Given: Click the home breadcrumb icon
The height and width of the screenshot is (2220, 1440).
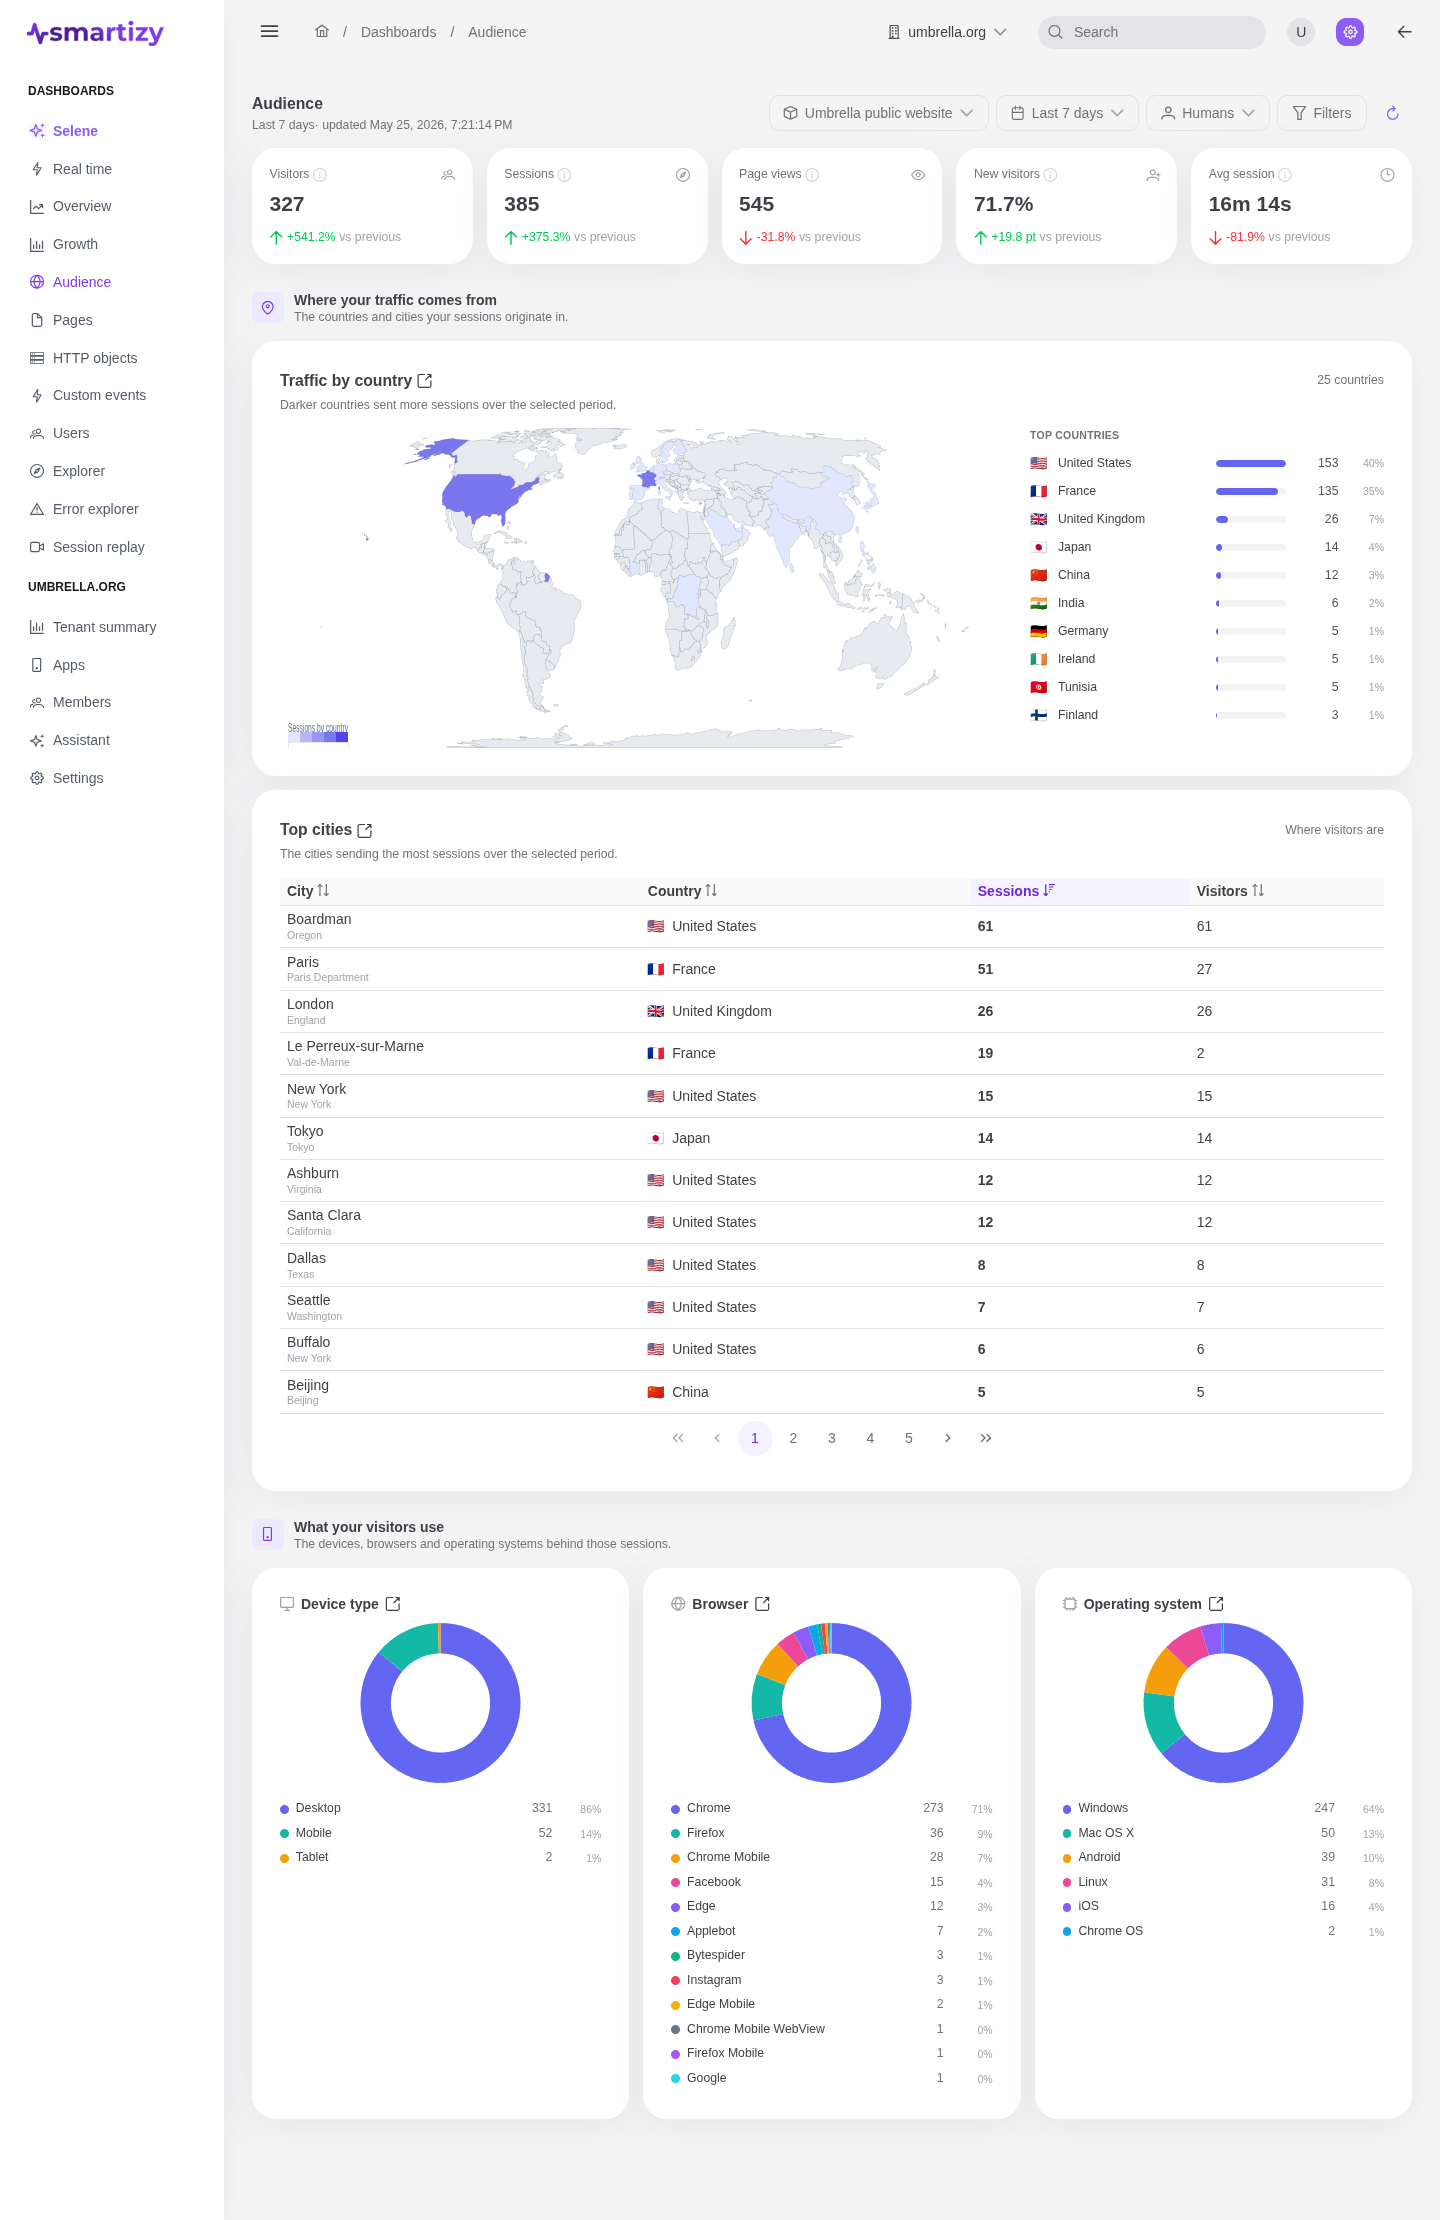Looking at the screenshot, I should (322, 31).
